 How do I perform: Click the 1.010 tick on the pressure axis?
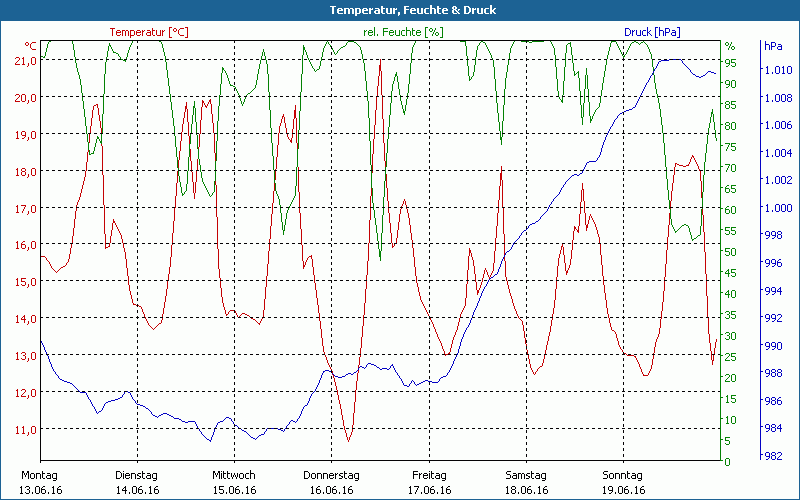click(x=777, y=70)
